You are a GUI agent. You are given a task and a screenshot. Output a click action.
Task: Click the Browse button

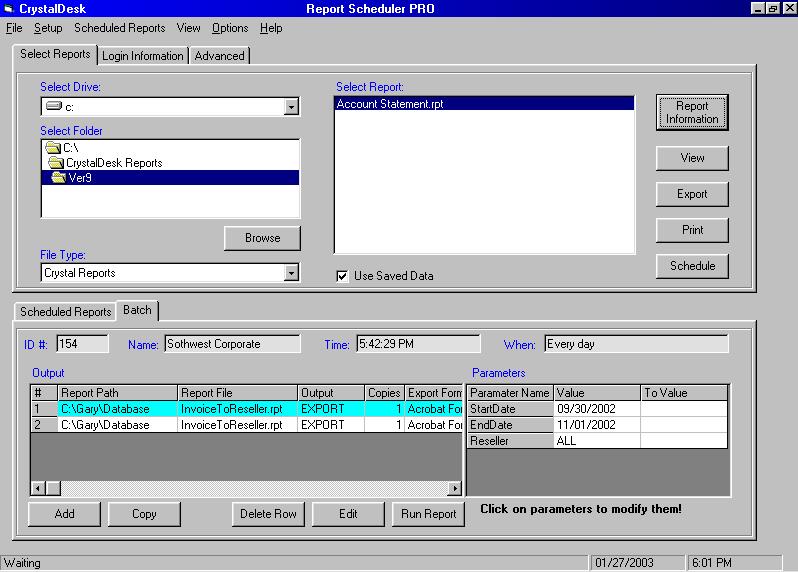(x=262, y=238)
